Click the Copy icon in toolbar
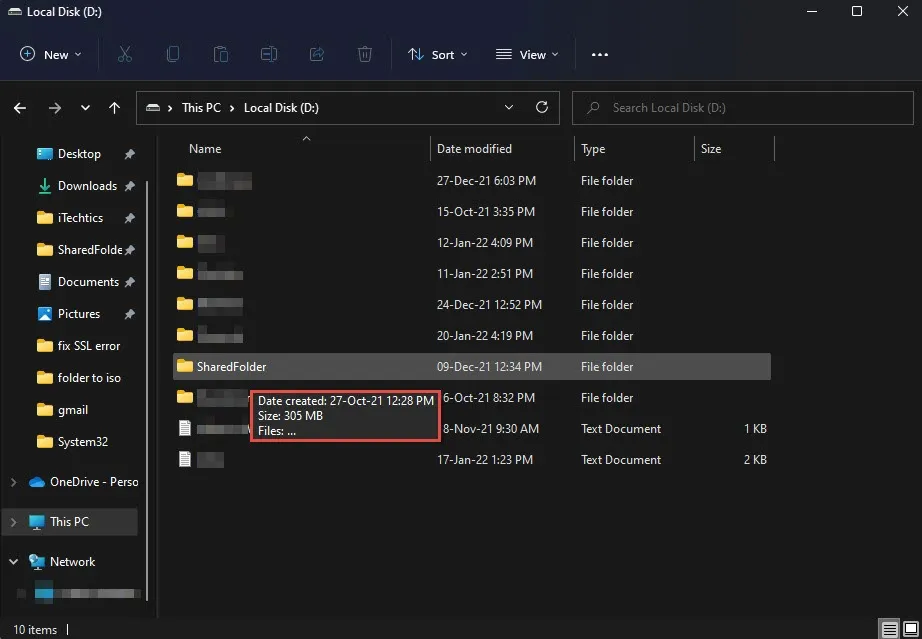 pos(173,54)
